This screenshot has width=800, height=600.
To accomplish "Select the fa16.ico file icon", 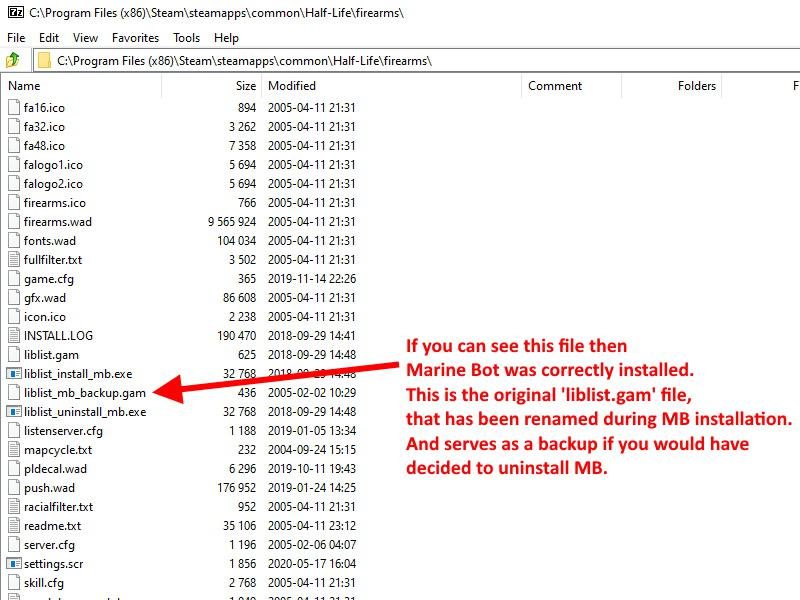I will click(x=14, y=108).
